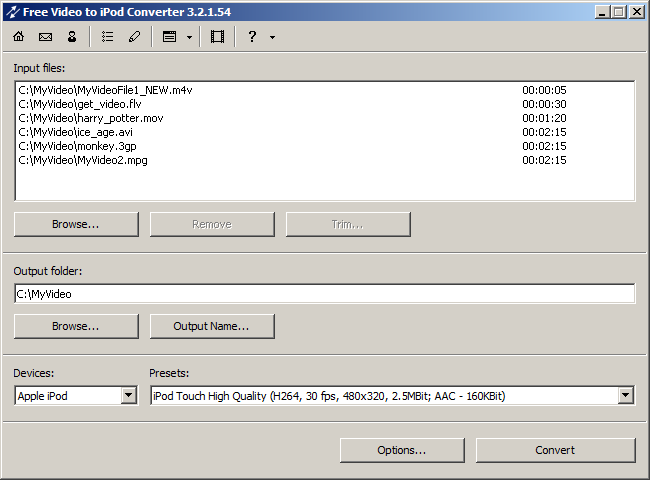This screenshot has width=650, height=480.
Task: Click the question mark help icon
Action: (252, 37)
